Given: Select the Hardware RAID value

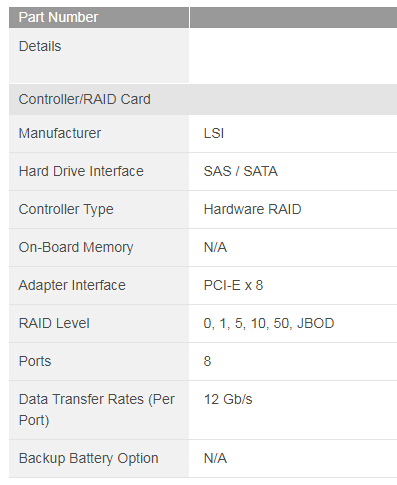Looking at the screenshot, I should coord(252,209).
